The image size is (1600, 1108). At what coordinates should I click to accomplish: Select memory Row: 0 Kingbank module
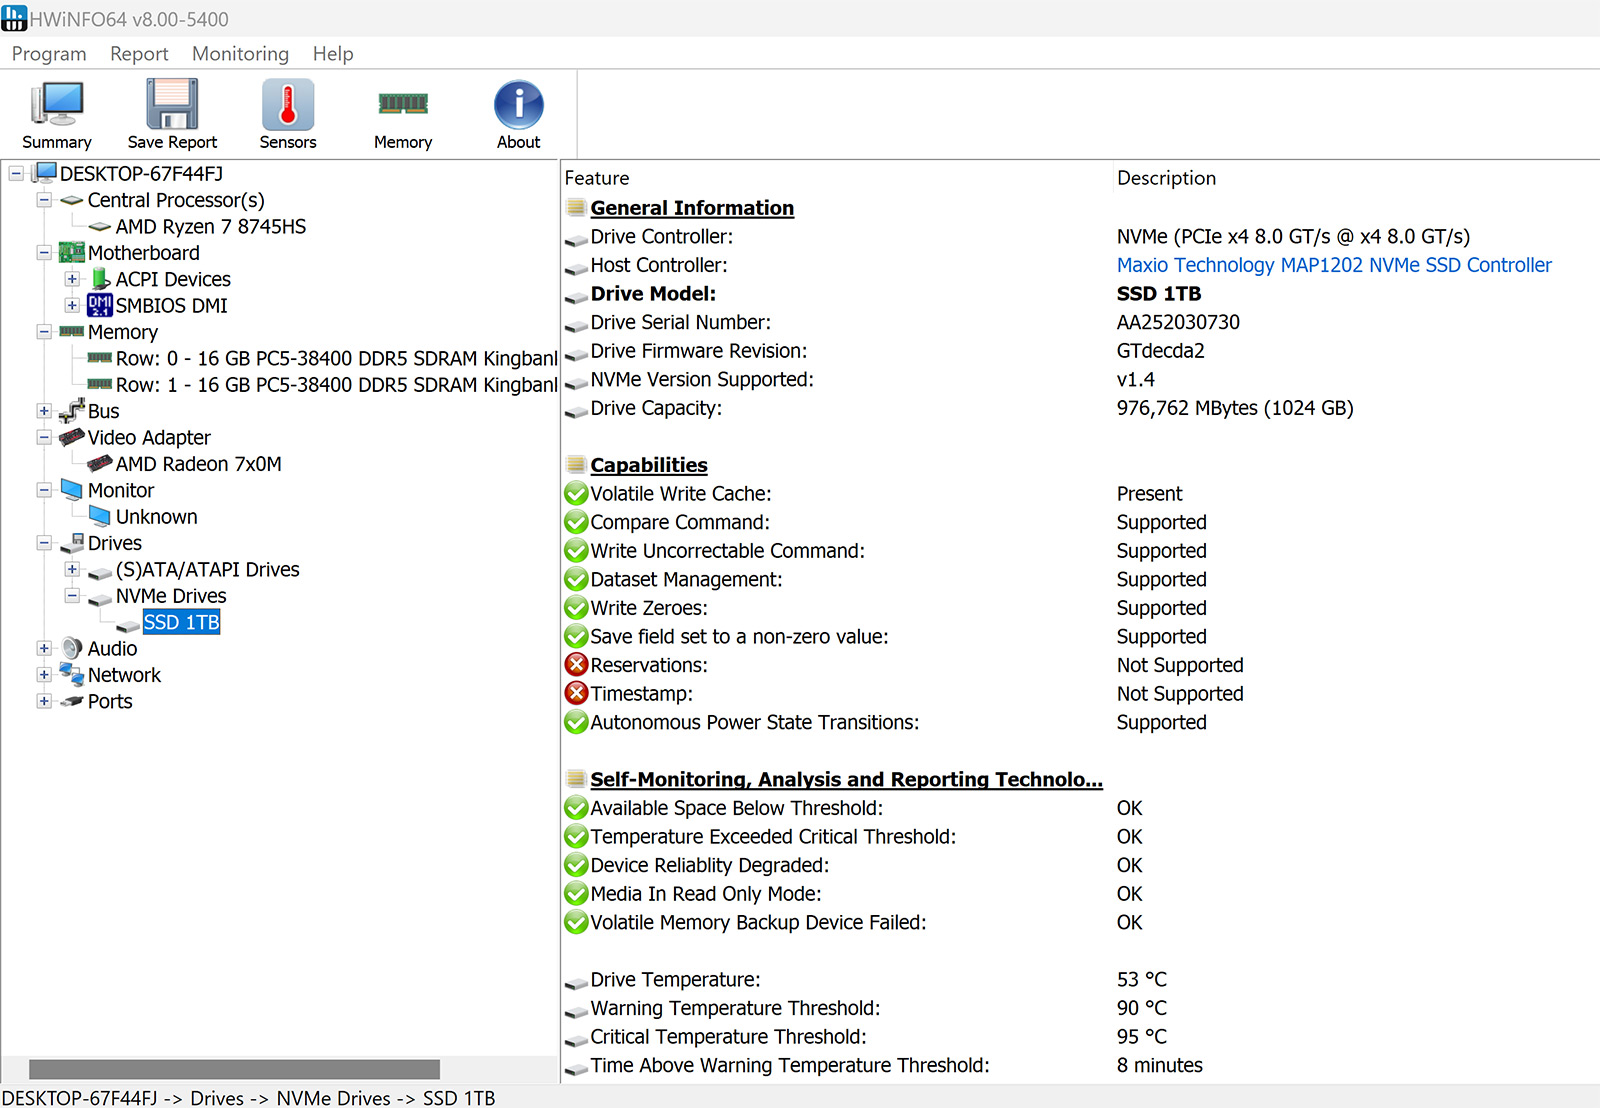(337, 358)
